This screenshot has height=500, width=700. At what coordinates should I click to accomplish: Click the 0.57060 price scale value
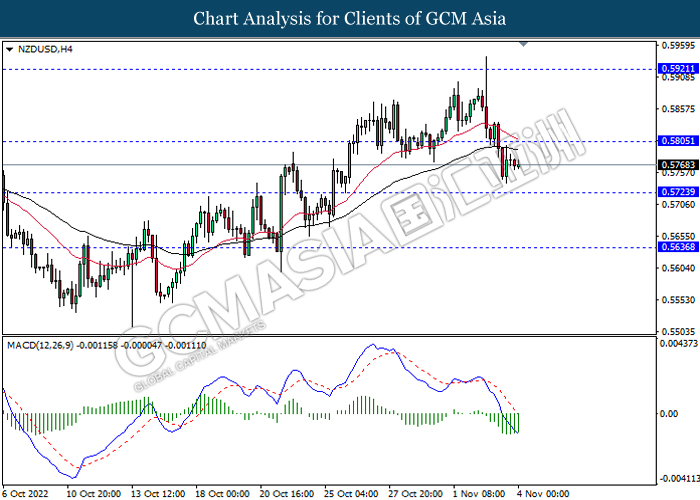[678, 204]
